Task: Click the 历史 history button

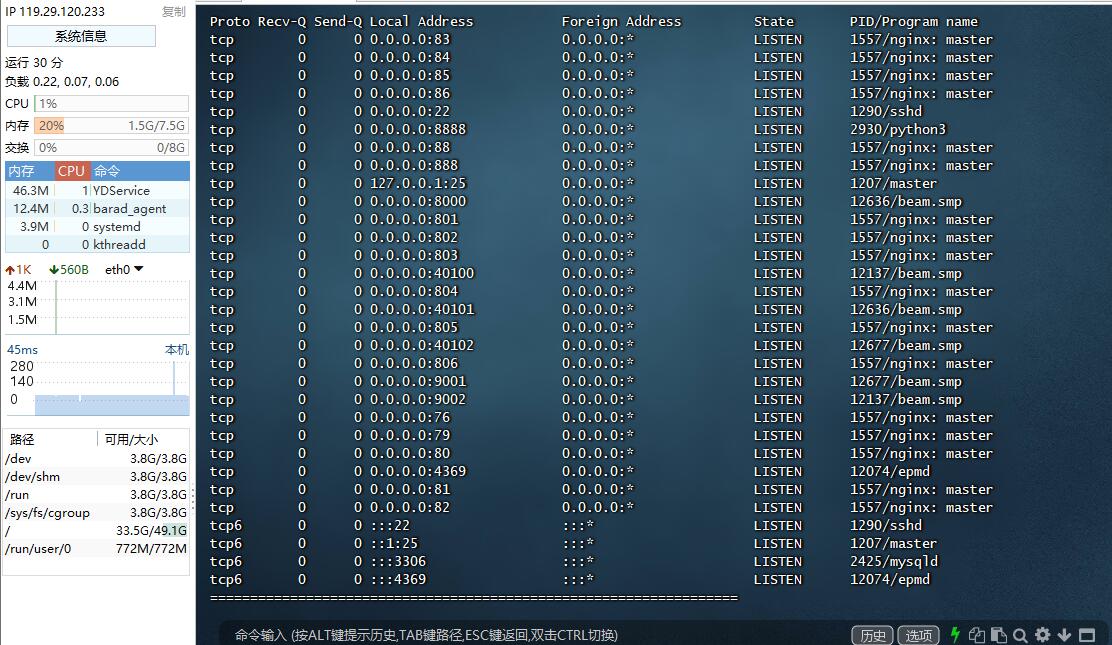Action: click(872, 635)
